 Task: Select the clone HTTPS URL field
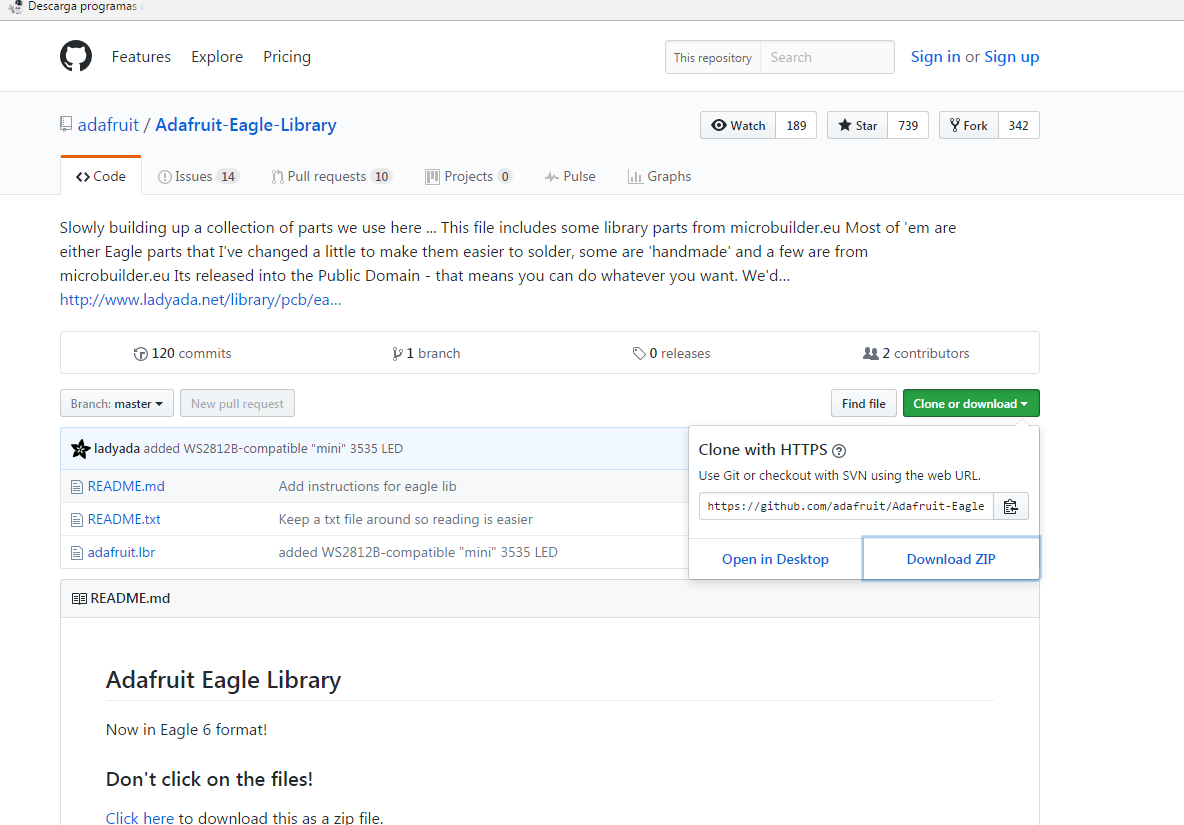pos(846,506)
